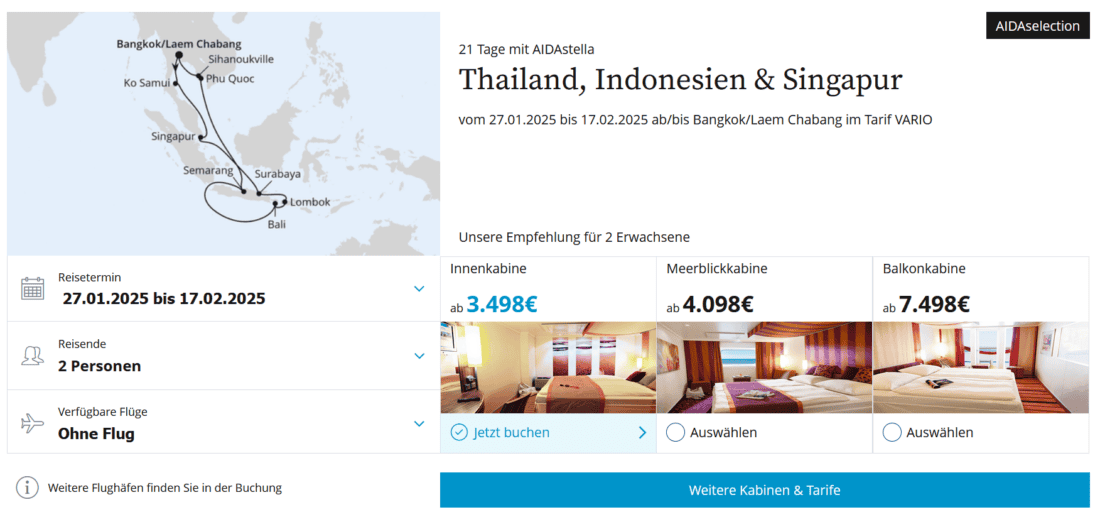Screen dimensions: 1100x517
Task: Click the info icon near Weitere Flughäfen
Action: click(27, 488)
